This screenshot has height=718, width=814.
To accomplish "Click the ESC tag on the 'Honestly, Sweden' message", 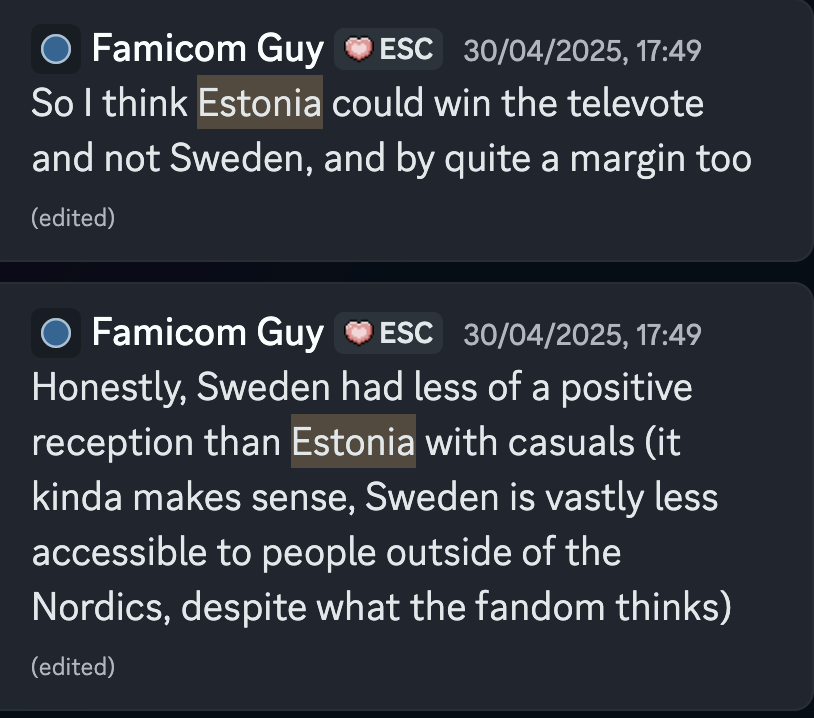I will tap(390, 332).
